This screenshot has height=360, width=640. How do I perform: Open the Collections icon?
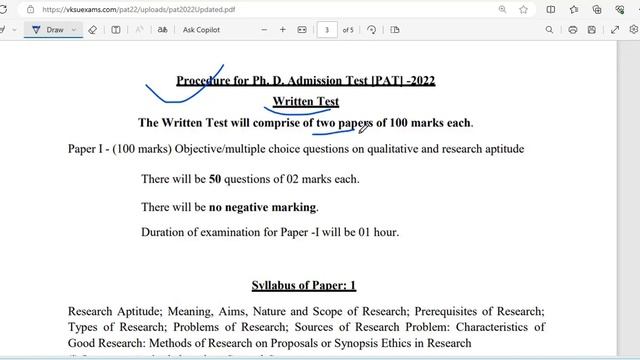pyautogui.click(x=597, y=9)
